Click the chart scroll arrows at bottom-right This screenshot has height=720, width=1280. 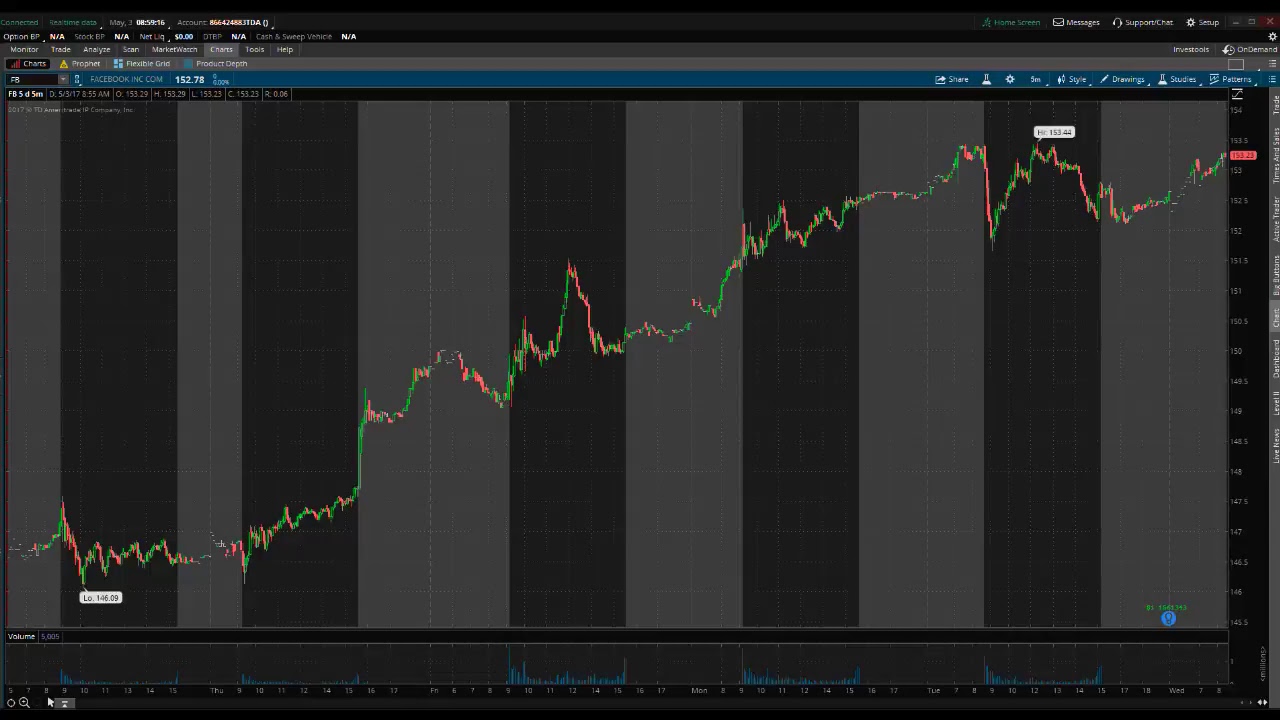pos(1262,703)
